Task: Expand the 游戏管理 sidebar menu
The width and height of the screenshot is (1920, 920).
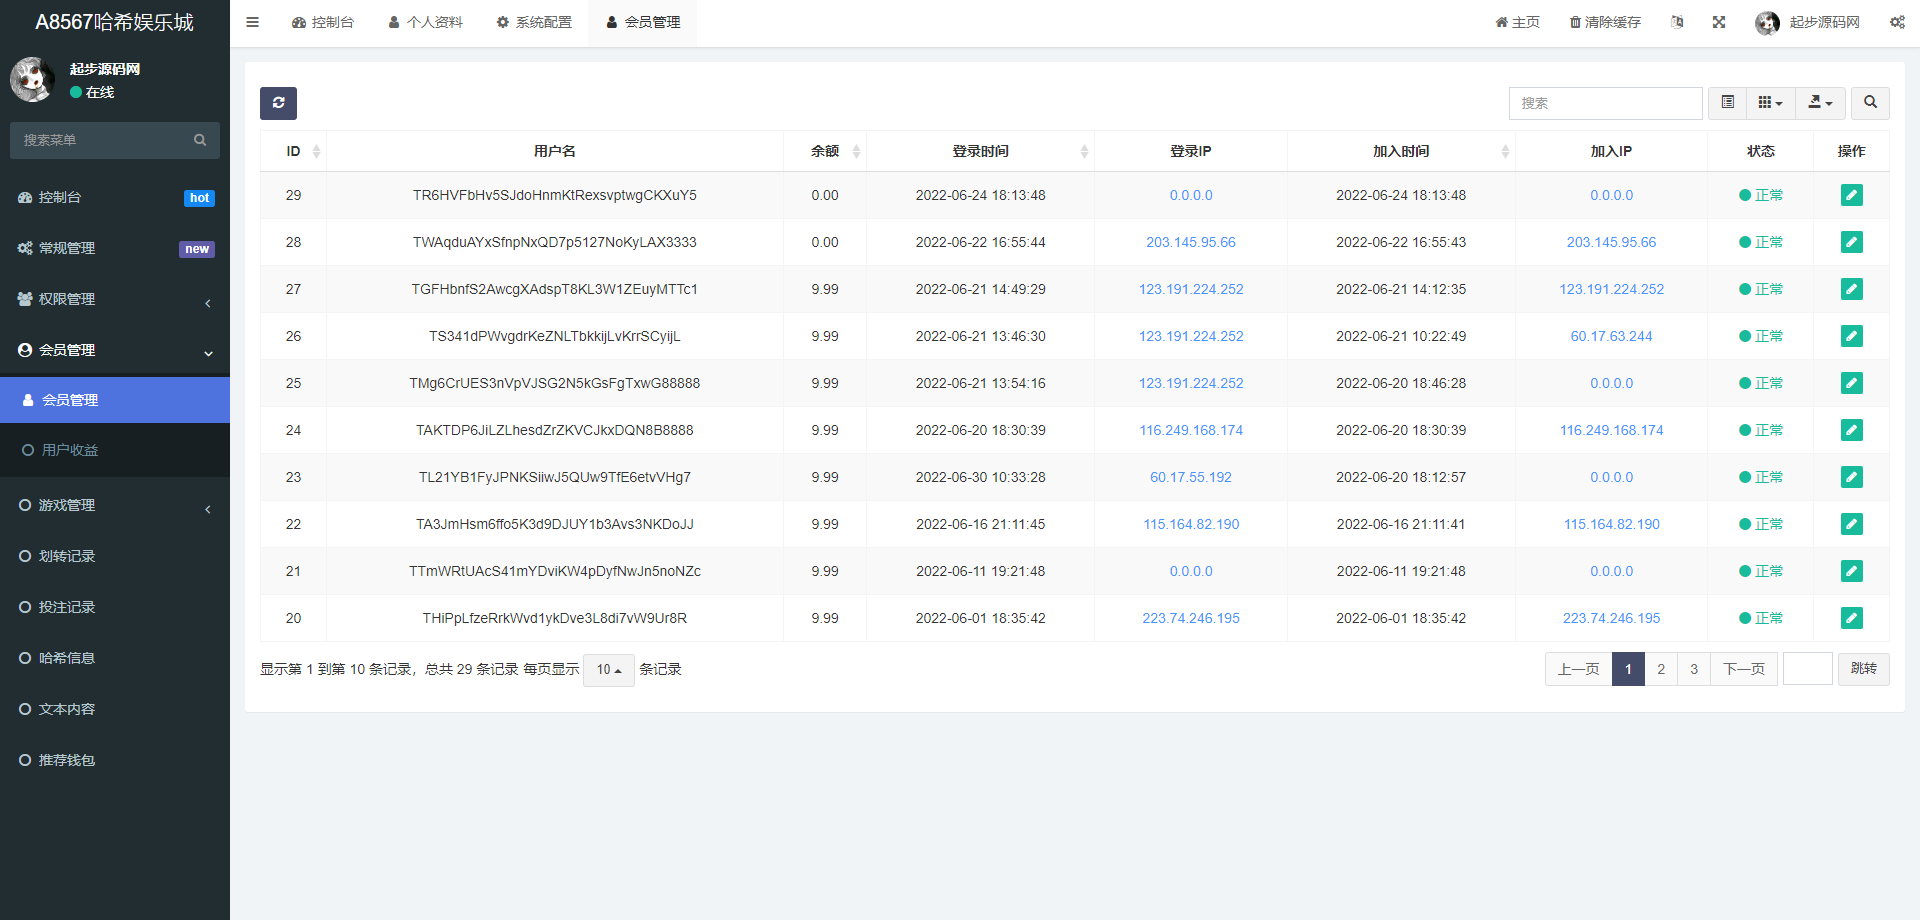Action: coord(115,506)
